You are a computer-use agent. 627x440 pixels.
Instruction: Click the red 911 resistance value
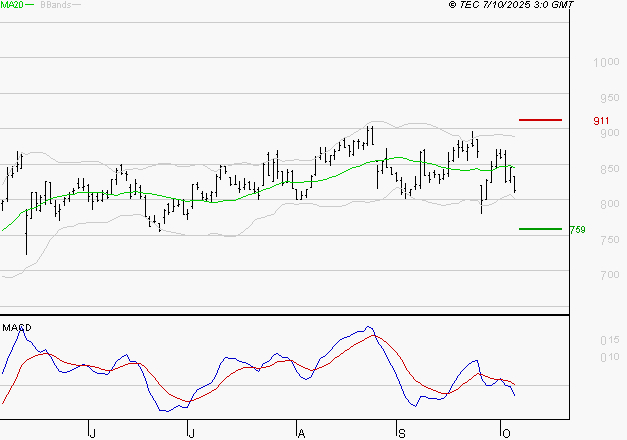(601, 120)
